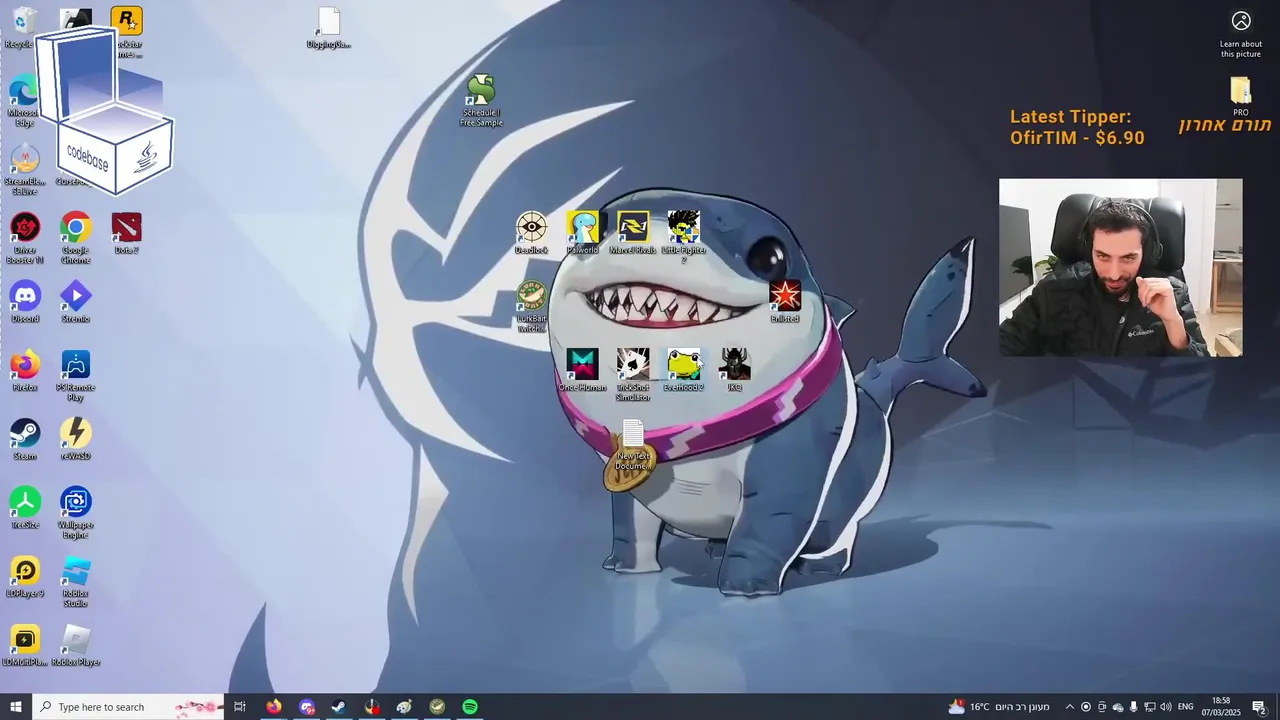Launch IXG game shortcut with helmet icon
Screen dimensions: 1280x720
point(734,370)
